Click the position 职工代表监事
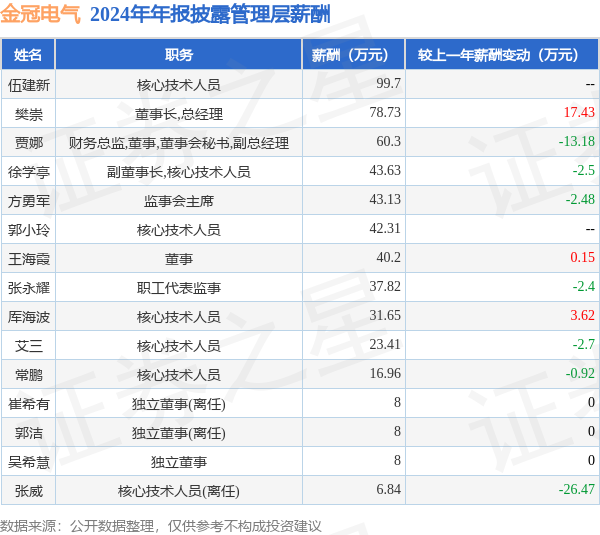 [179, 288]
